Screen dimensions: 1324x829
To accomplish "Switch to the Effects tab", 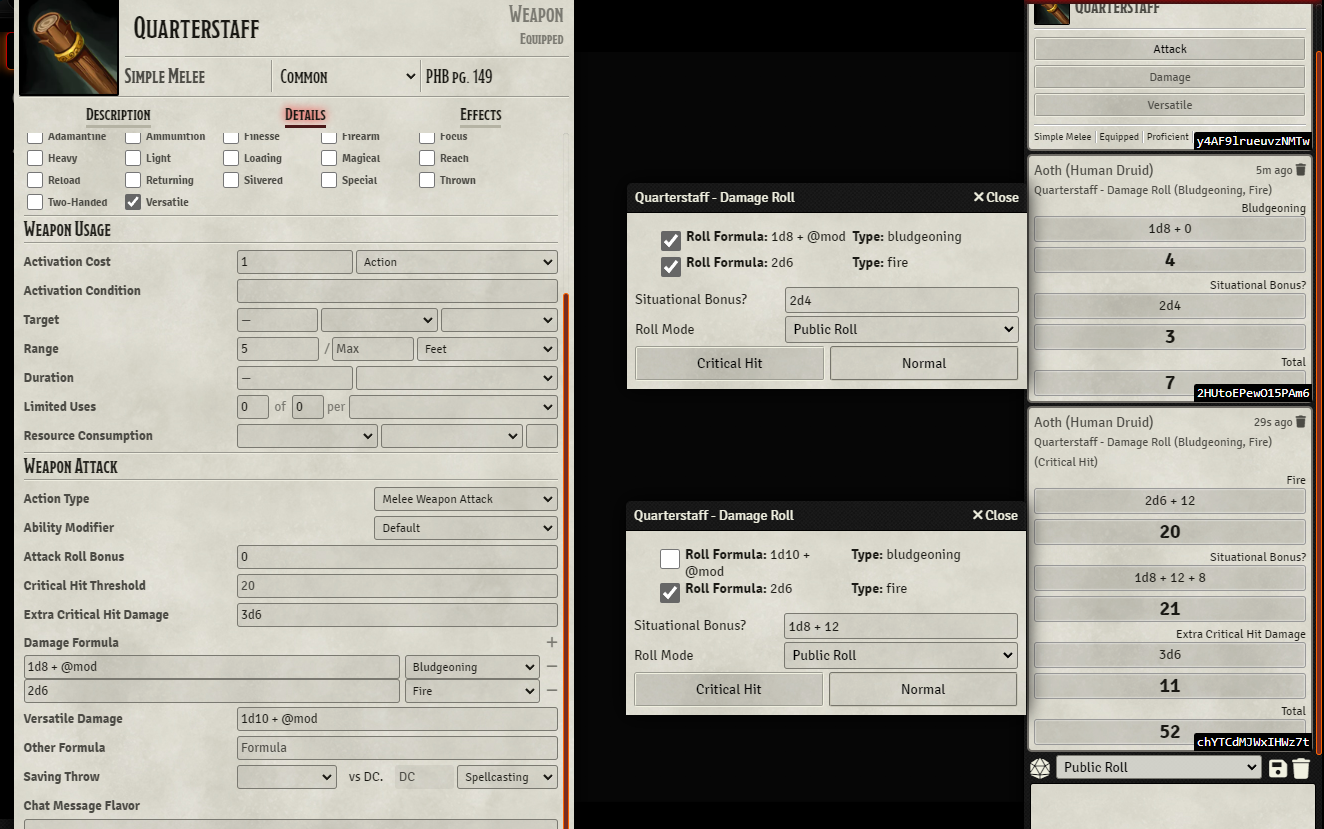I will [x=480, y=115].
